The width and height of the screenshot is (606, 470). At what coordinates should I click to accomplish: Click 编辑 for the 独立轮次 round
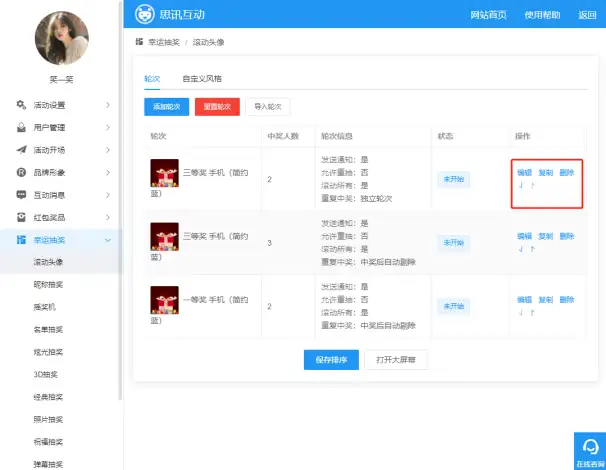click(524, 172)
